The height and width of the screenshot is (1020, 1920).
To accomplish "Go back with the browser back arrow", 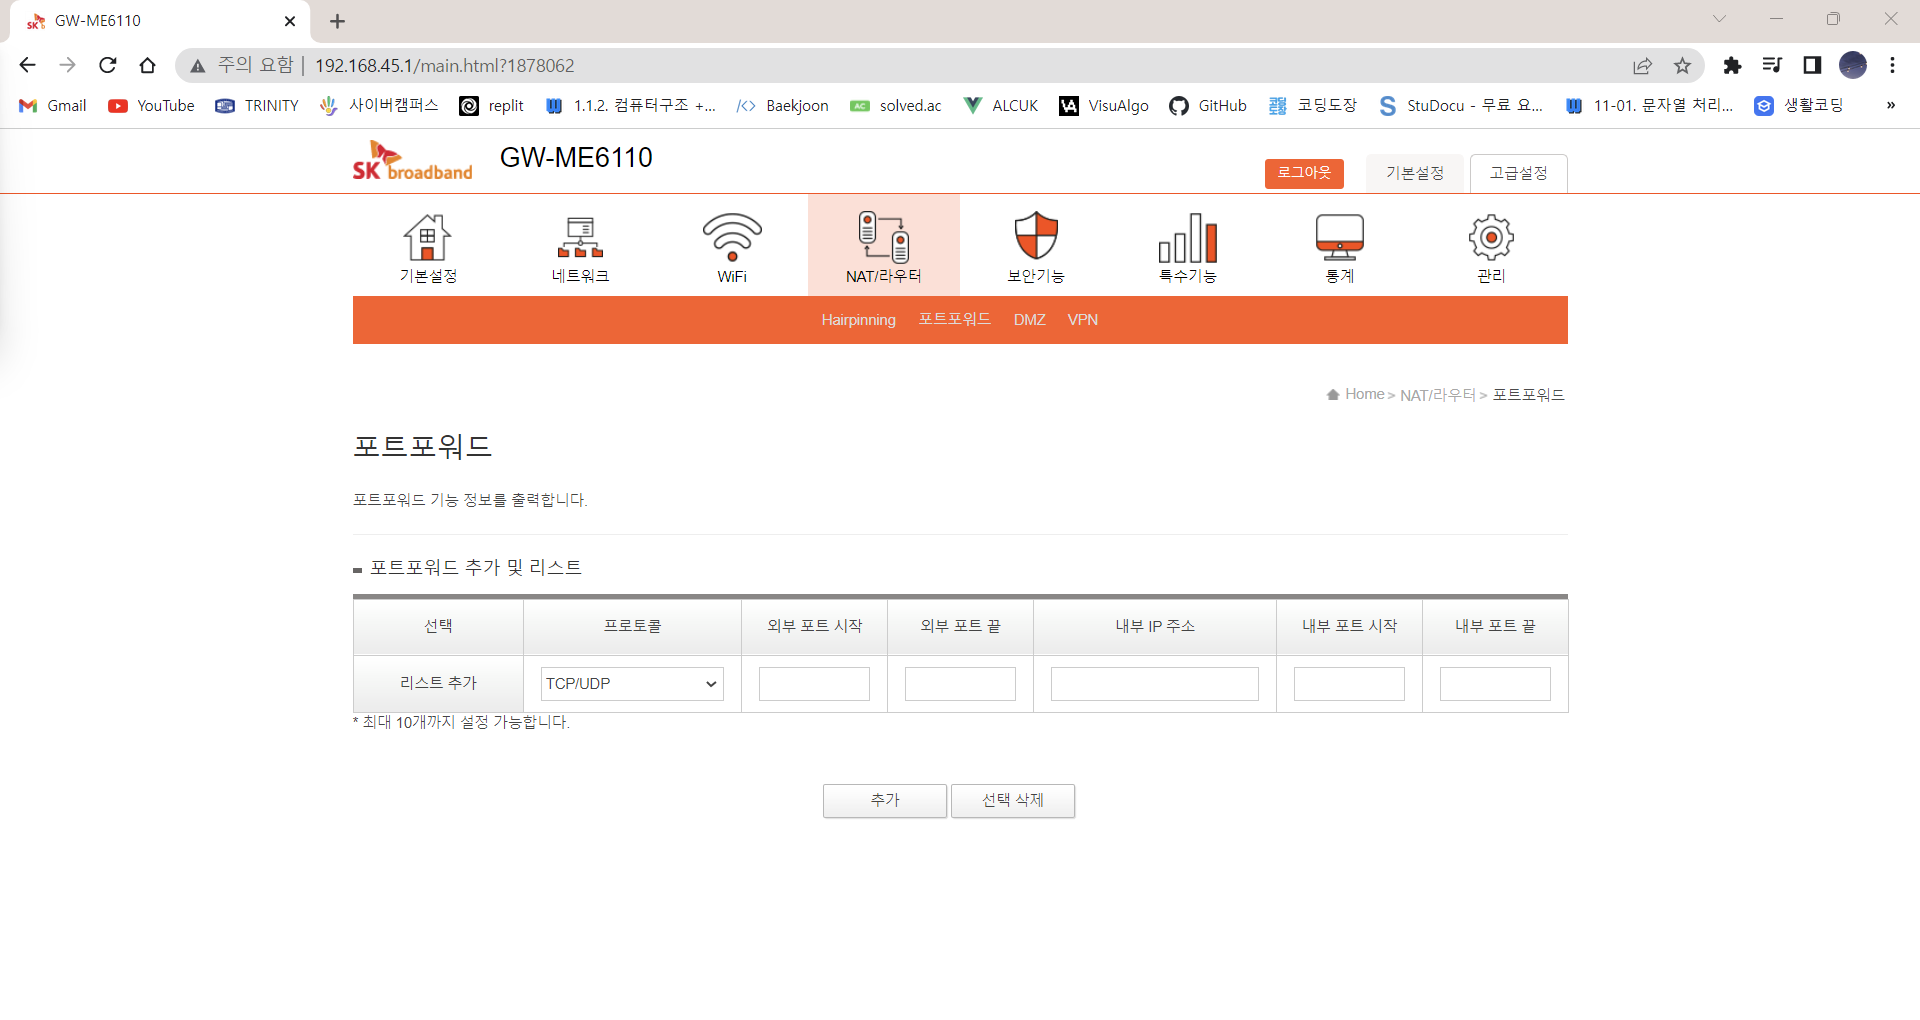I will point(27,65).
